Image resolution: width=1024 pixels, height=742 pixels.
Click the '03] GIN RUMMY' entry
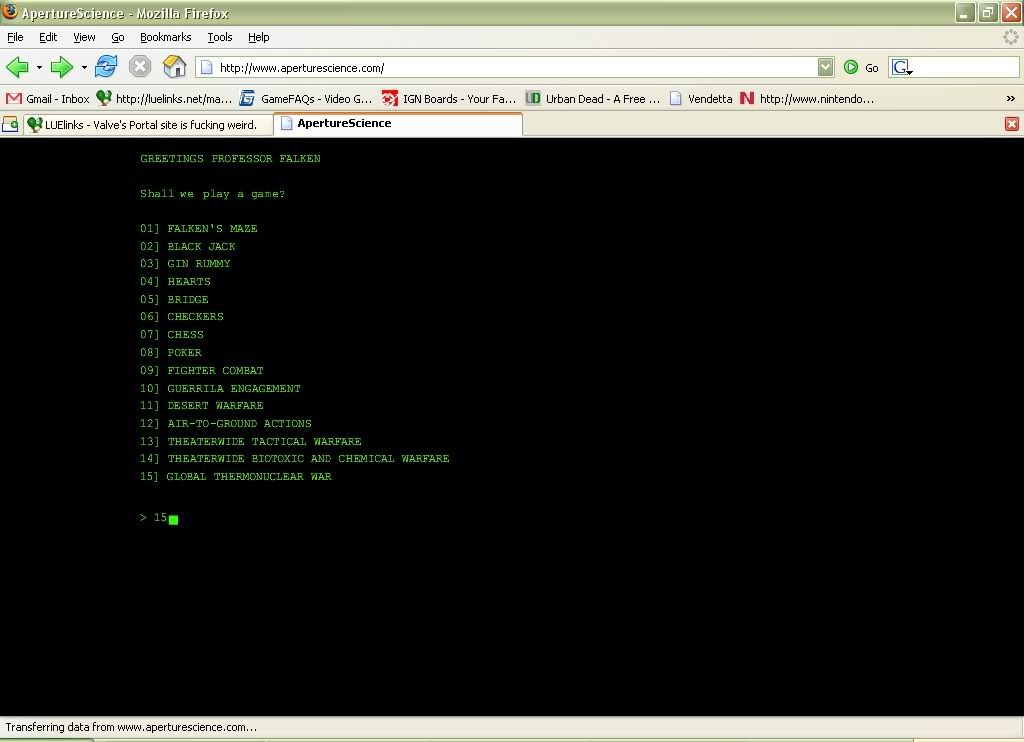pyautogui.click(x=185, y=264)
